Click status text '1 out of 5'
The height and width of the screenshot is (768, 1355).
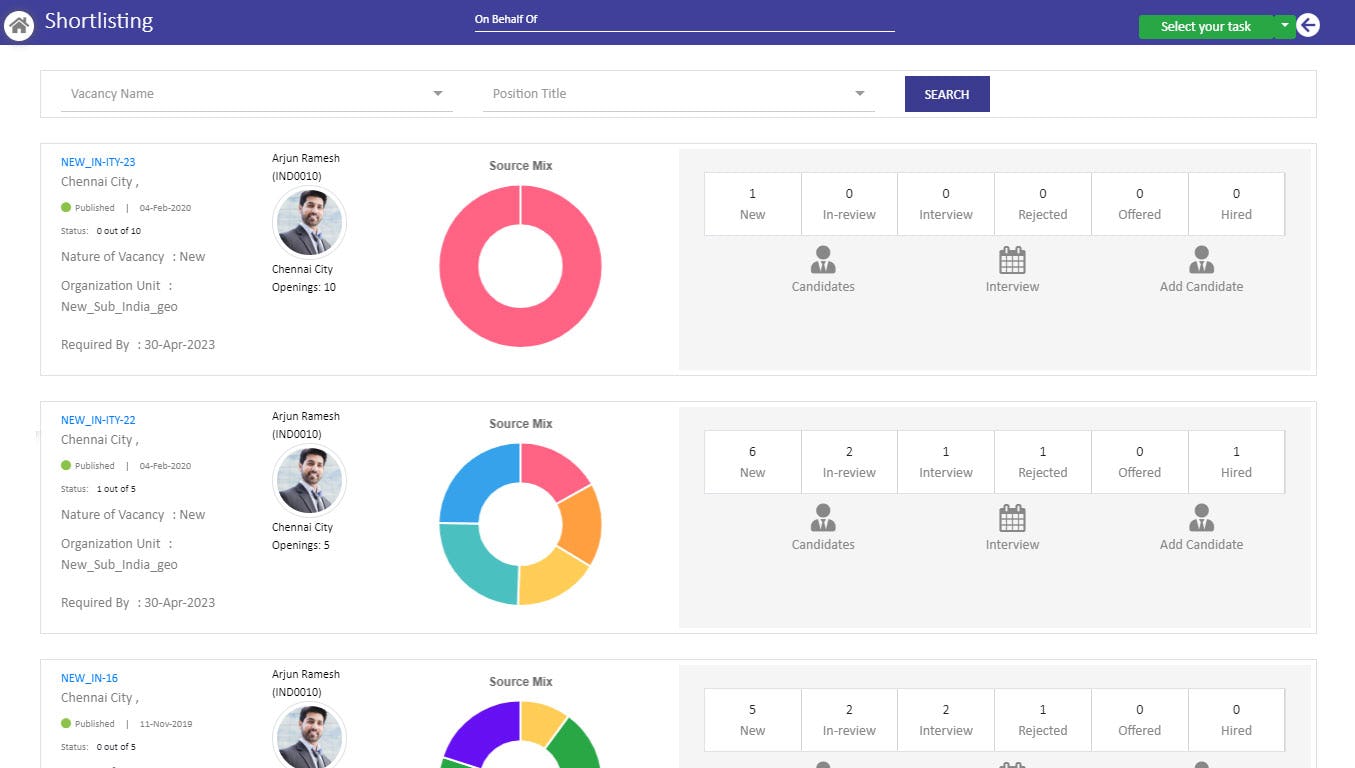click(x=116, y=489)
